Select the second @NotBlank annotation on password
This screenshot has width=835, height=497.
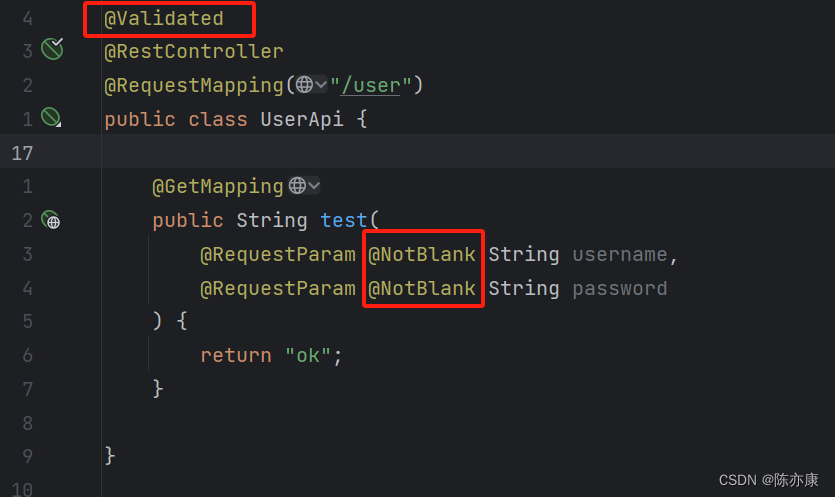coord(422,289)
